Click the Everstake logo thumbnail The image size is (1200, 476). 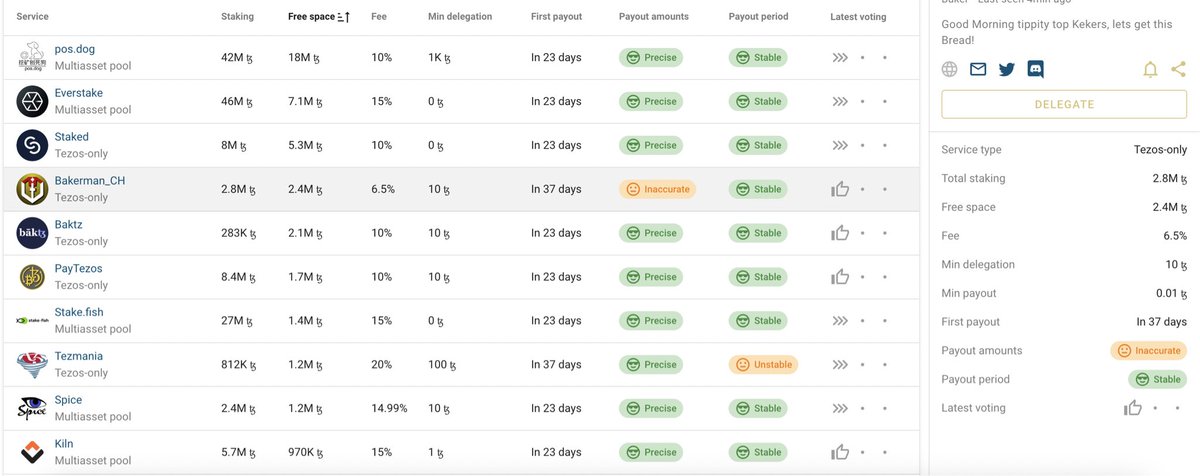pos(32,101)
